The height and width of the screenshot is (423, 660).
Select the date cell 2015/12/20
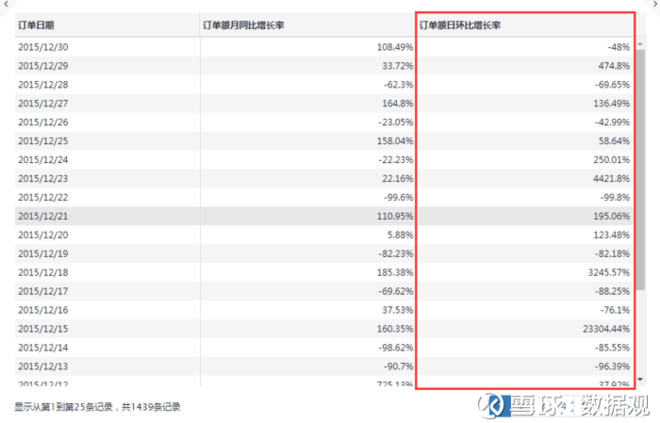pos(43,235)
